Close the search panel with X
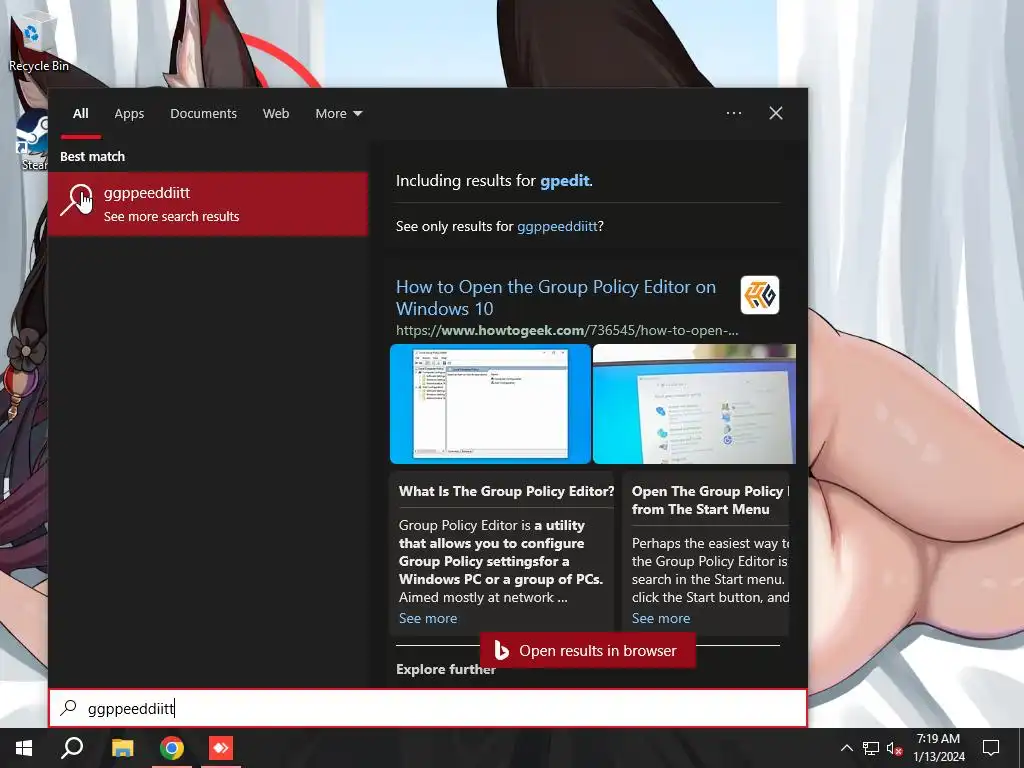The image size is (1024, 768). (775, 113)
